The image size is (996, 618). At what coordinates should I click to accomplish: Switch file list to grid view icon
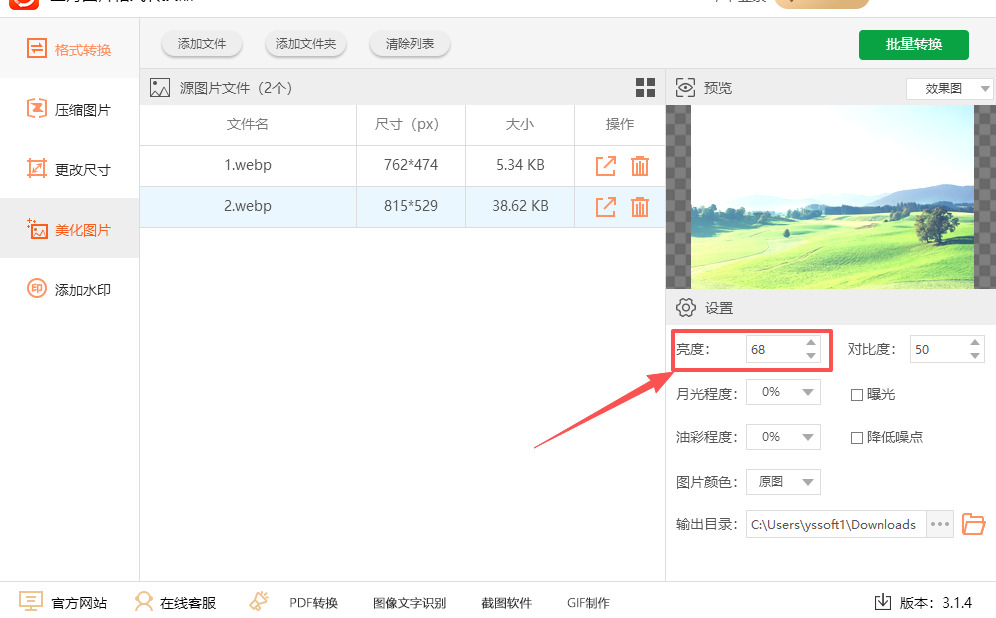pos(645,88)
